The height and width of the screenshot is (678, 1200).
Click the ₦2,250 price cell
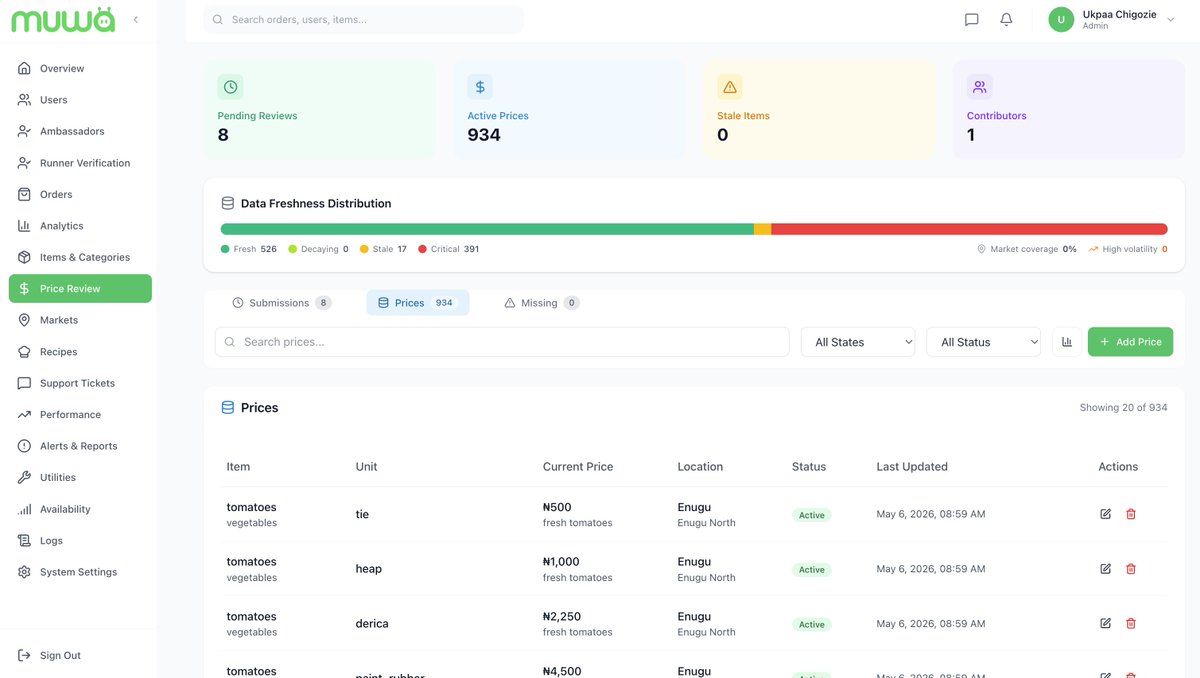pyautogui.click(x=562, y=617)
